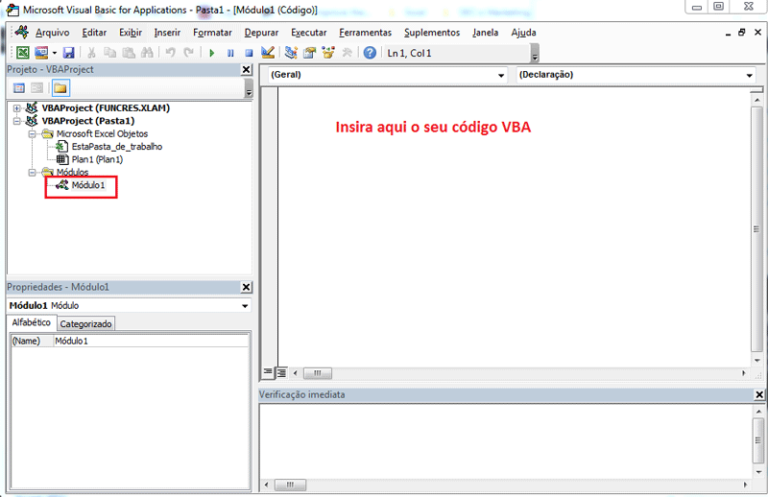
Task: Switch to Full Module View at code window bottom
Action: point(281,372)
